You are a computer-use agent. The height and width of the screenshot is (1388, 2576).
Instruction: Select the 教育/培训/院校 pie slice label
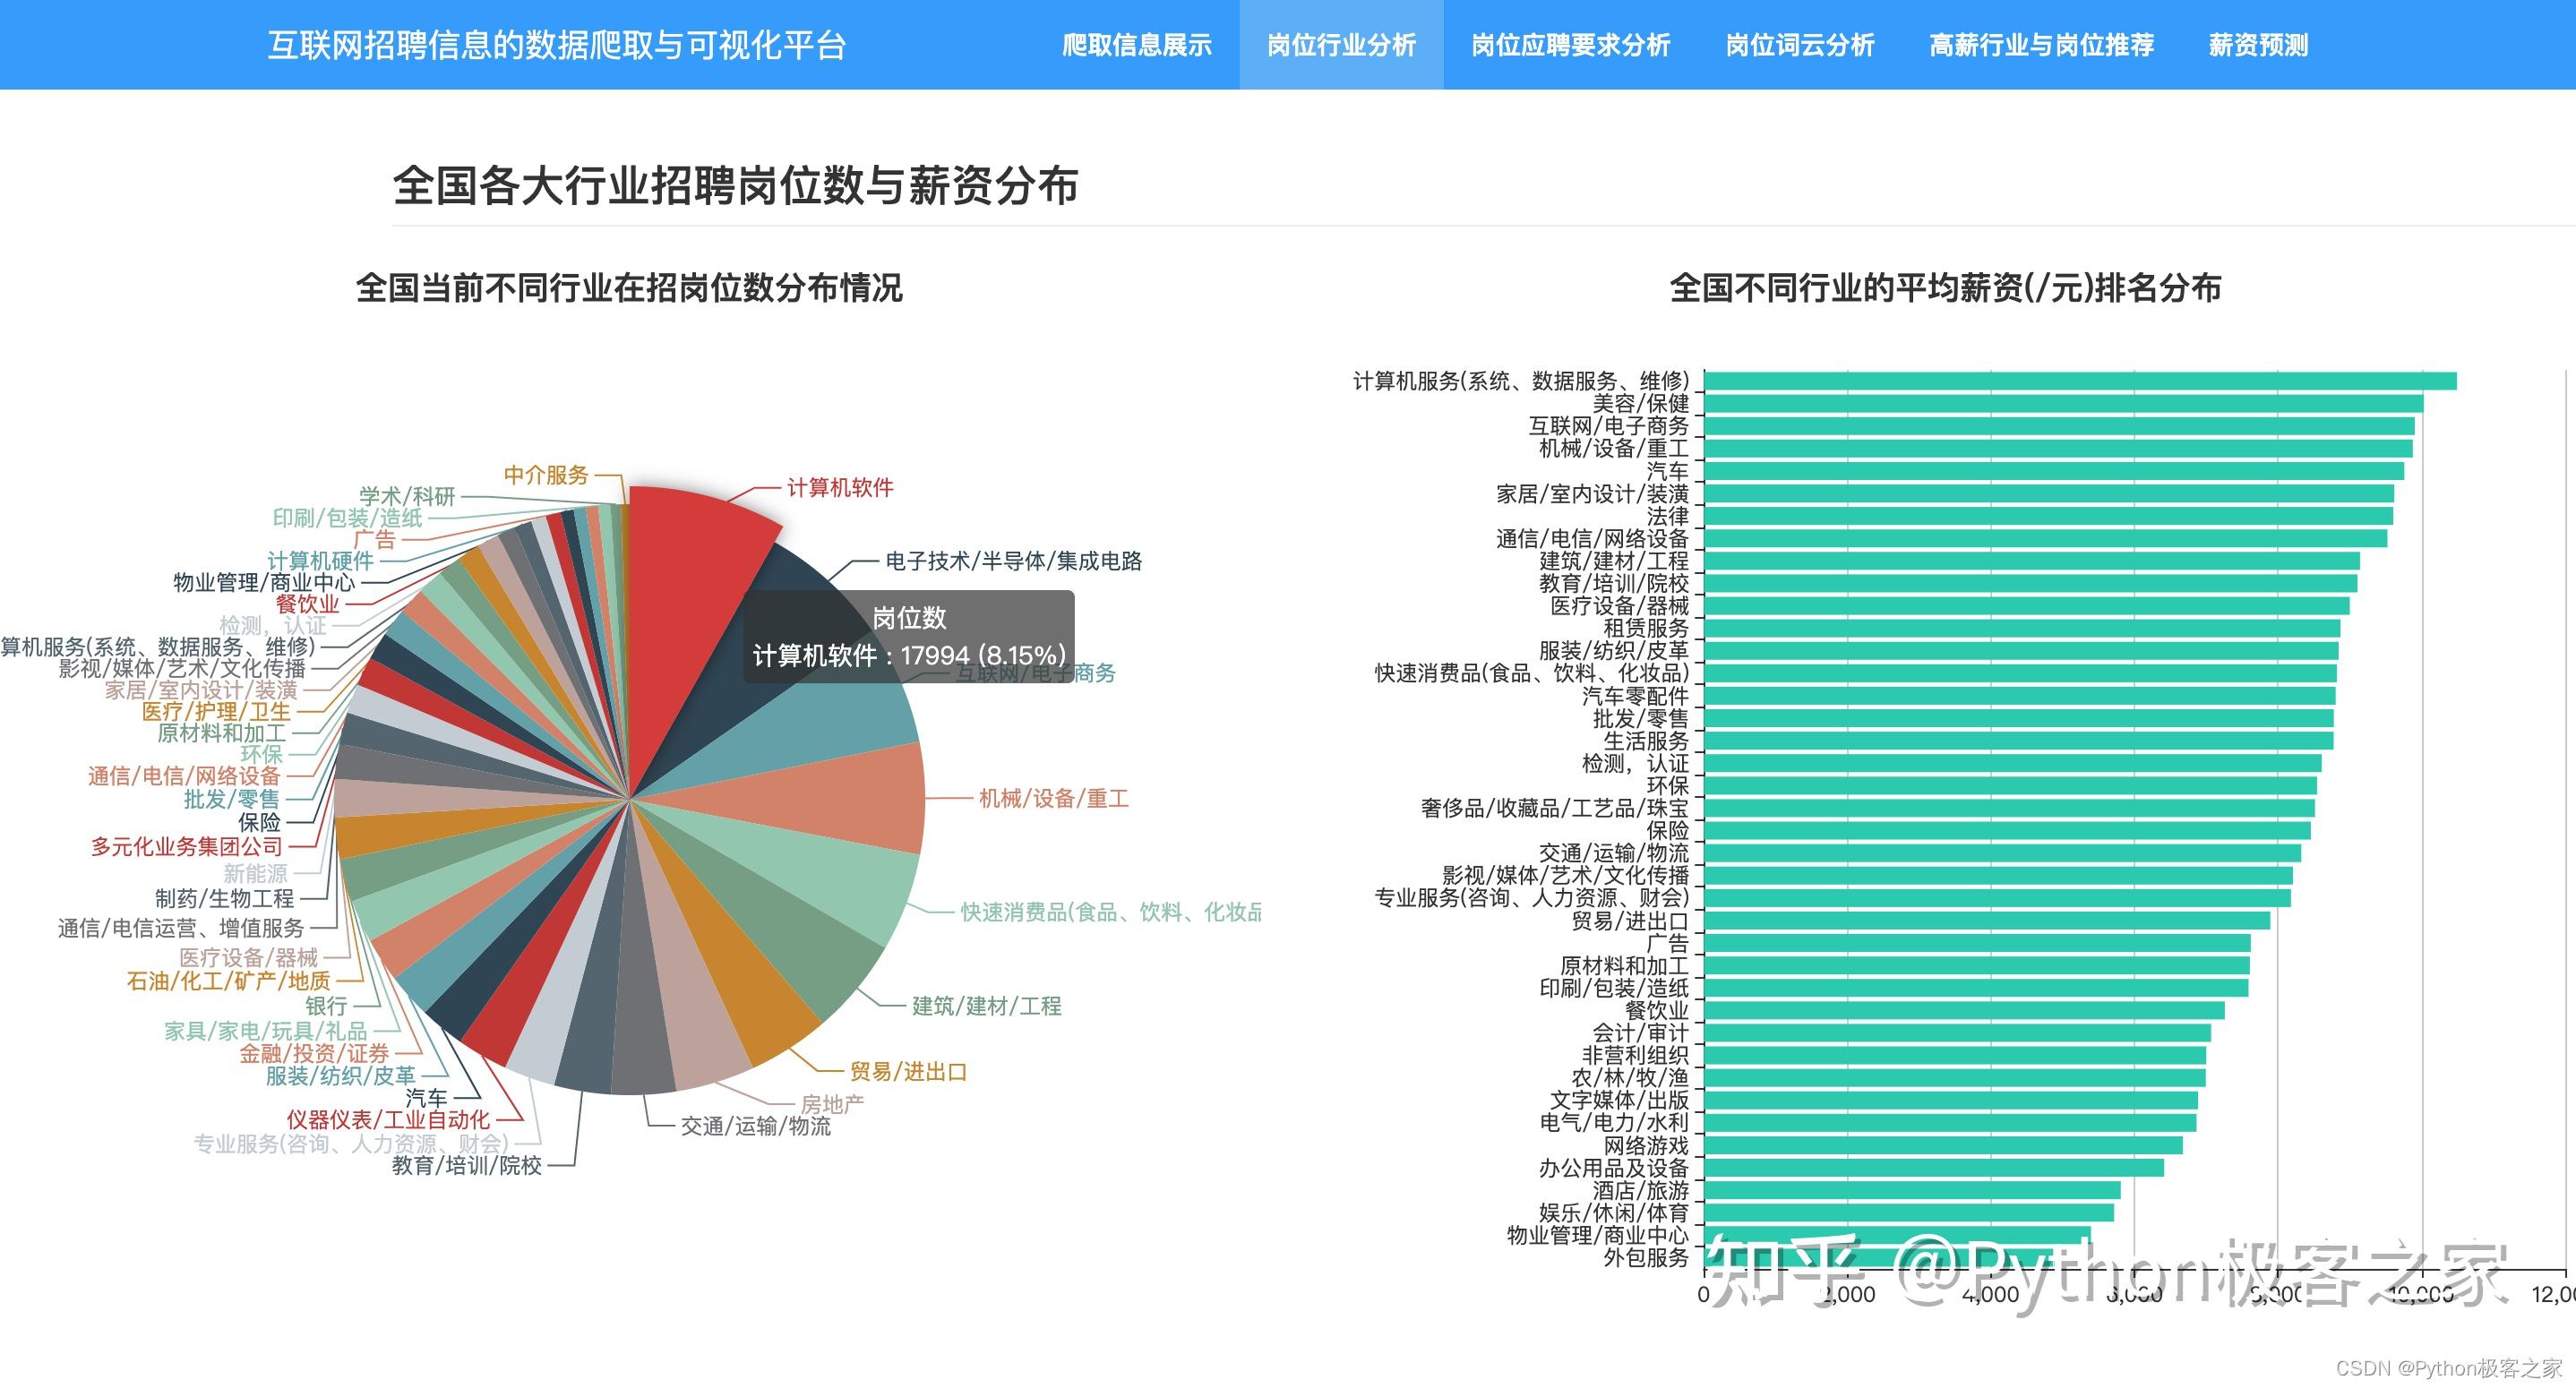[465, 1164]
